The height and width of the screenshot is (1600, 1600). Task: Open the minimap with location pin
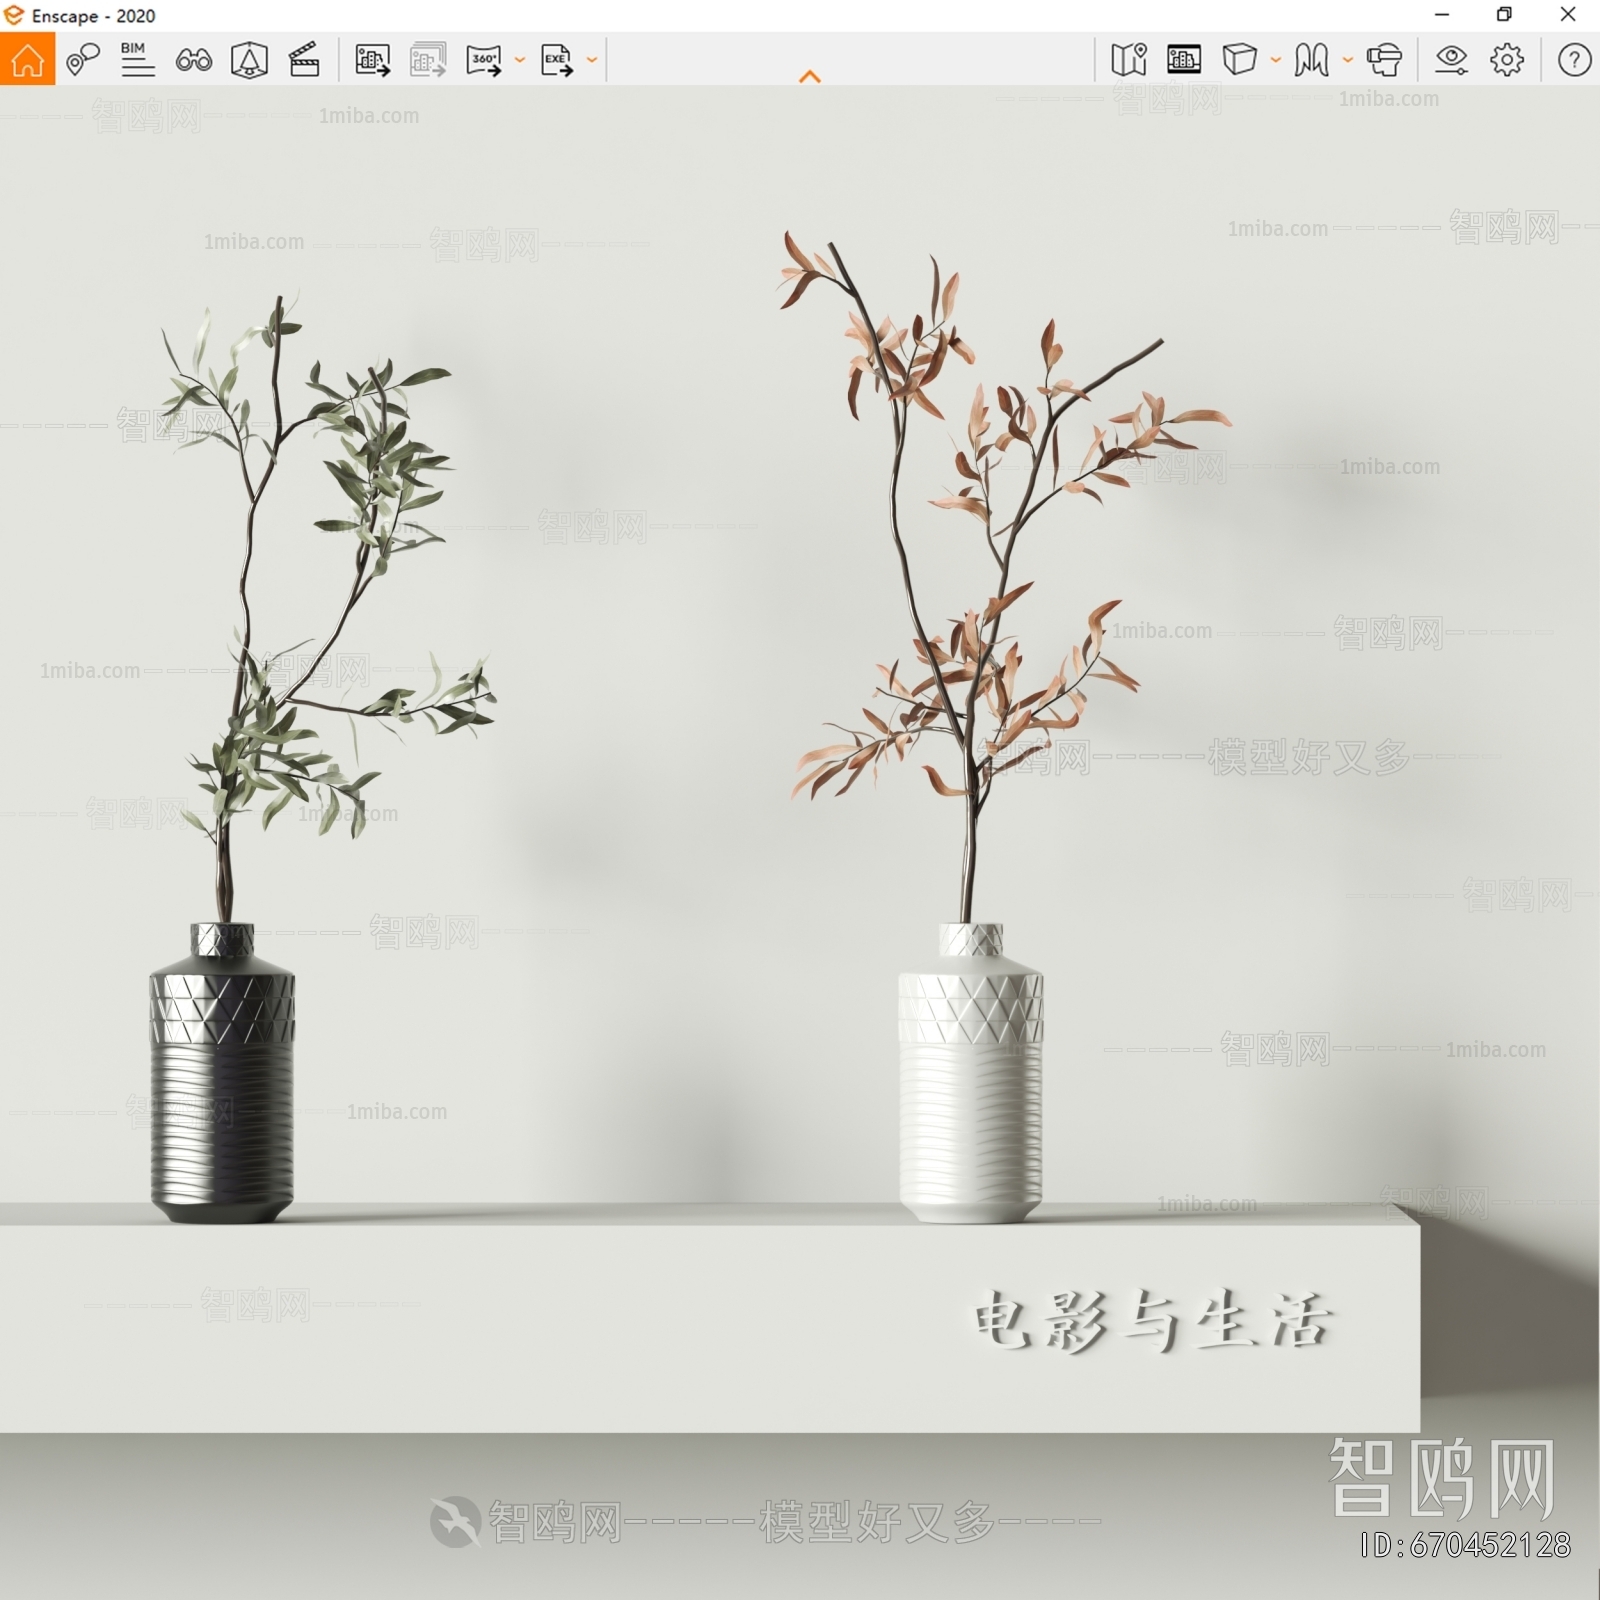[1128, 60]
